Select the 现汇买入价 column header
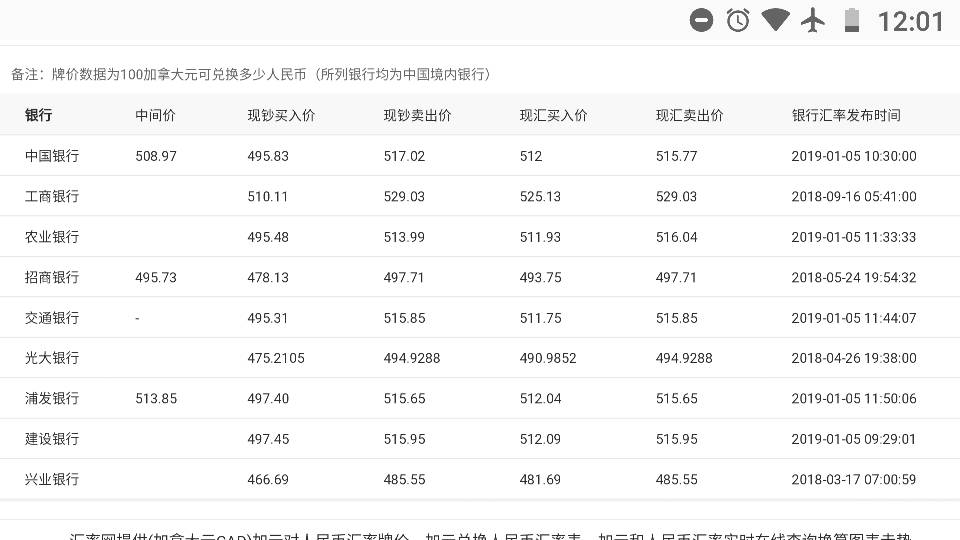 pos(553,115)
